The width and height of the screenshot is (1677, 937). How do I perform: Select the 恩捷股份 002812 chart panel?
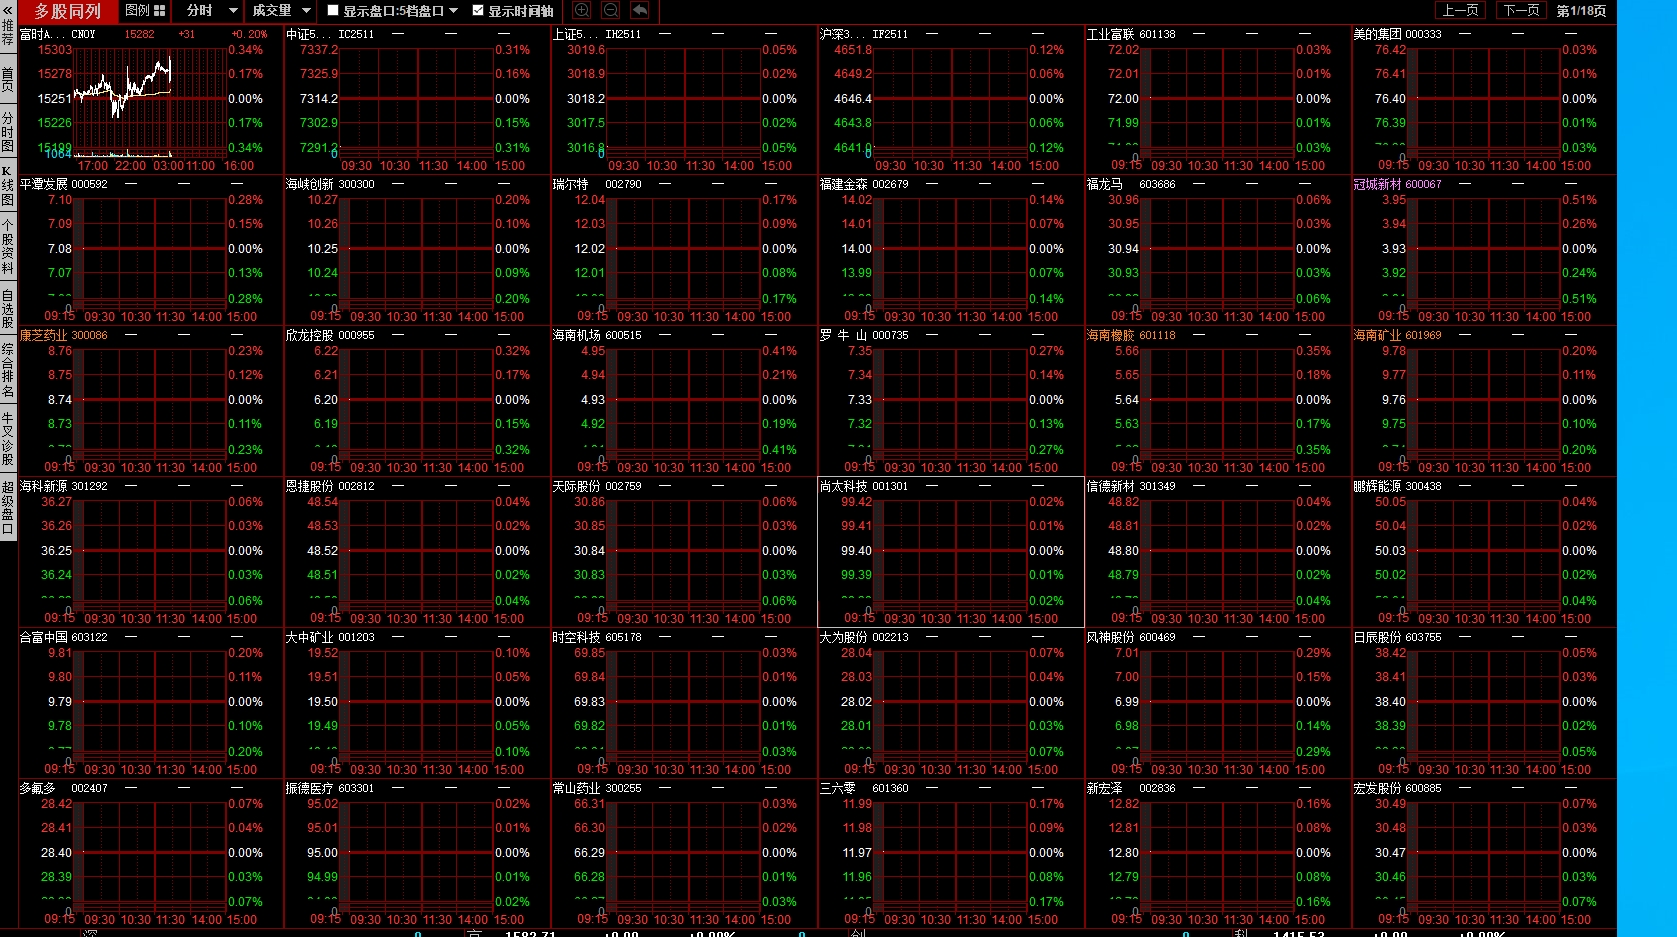point(417,552)
